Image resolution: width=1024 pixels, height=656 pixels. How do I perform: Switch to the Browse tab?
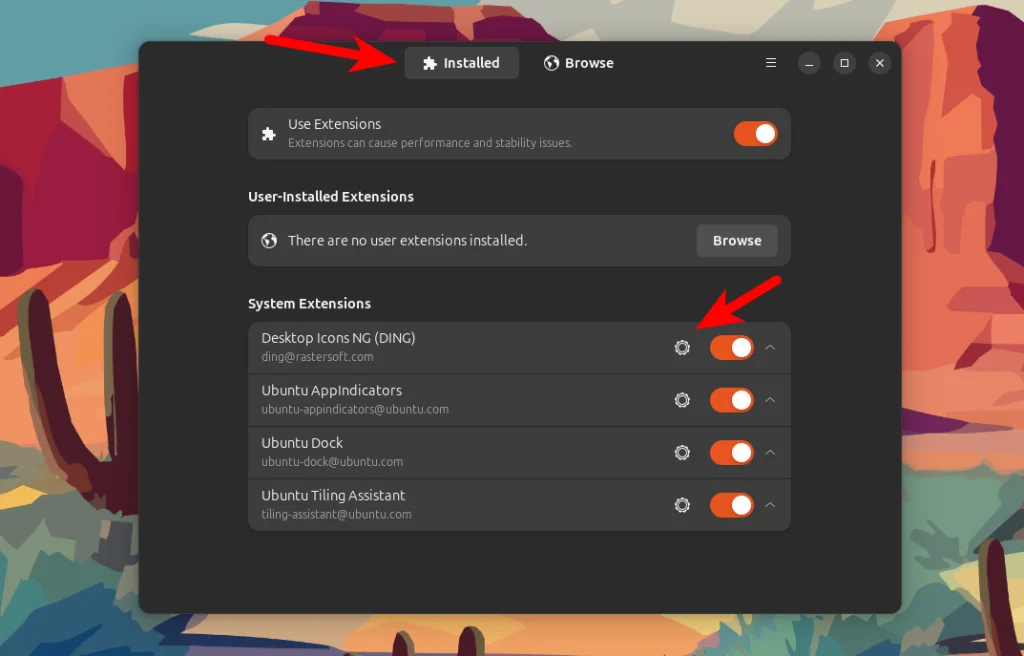tap(579, 62)
